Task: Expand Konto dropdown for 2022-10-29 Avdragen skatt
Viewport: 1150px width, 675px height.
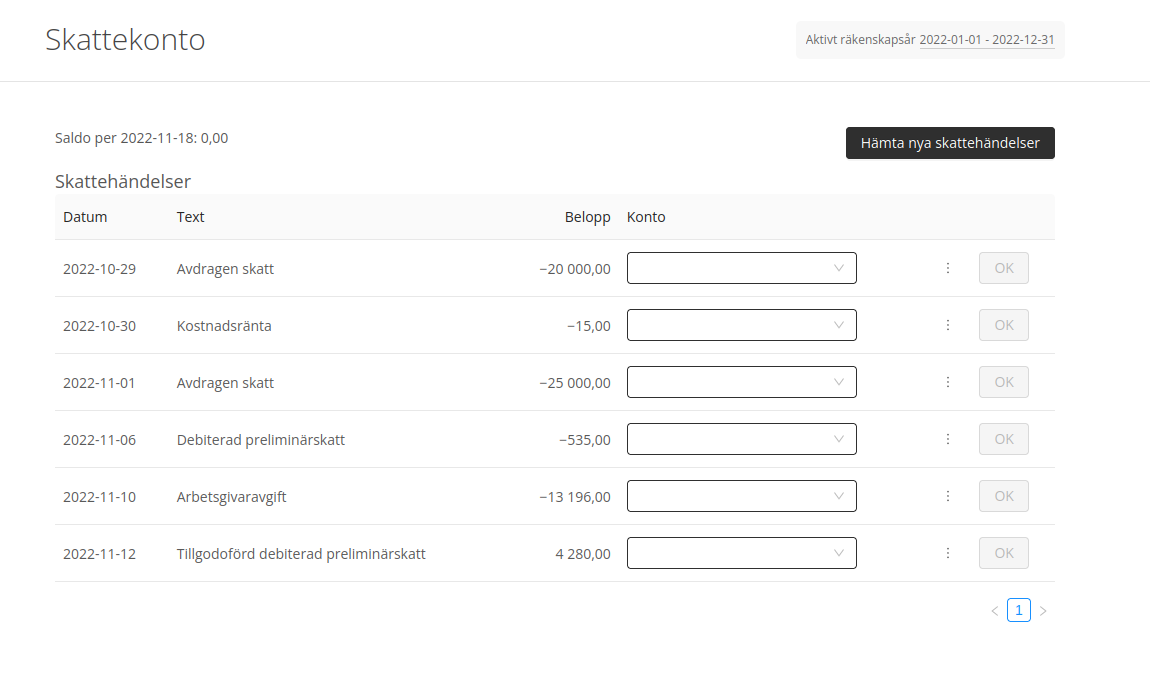Action: 741,268
